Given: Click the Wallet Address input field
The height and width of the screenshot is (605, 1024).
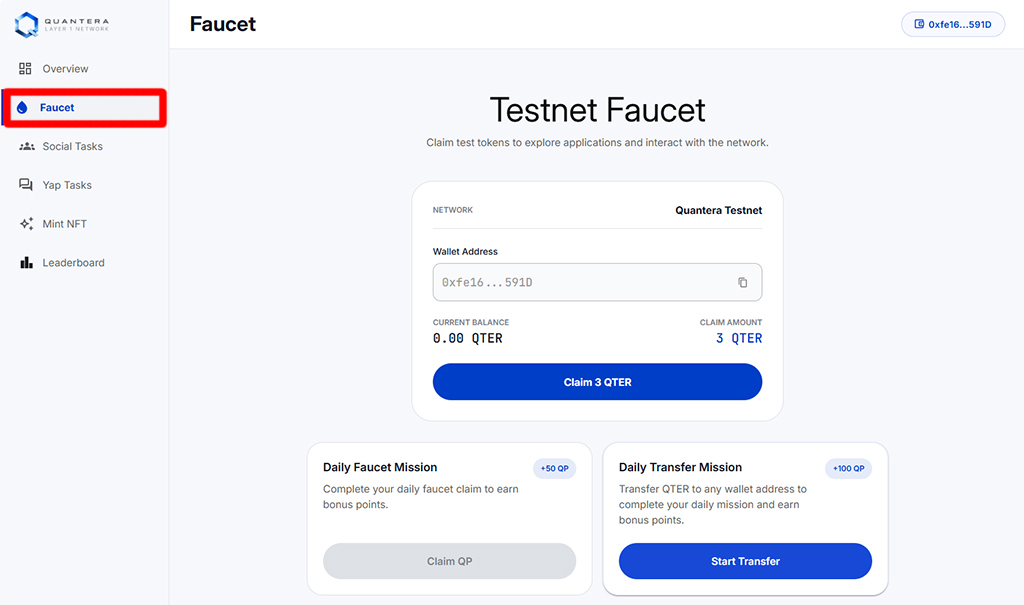Looking at the screenshot, I should click(597, 282).
